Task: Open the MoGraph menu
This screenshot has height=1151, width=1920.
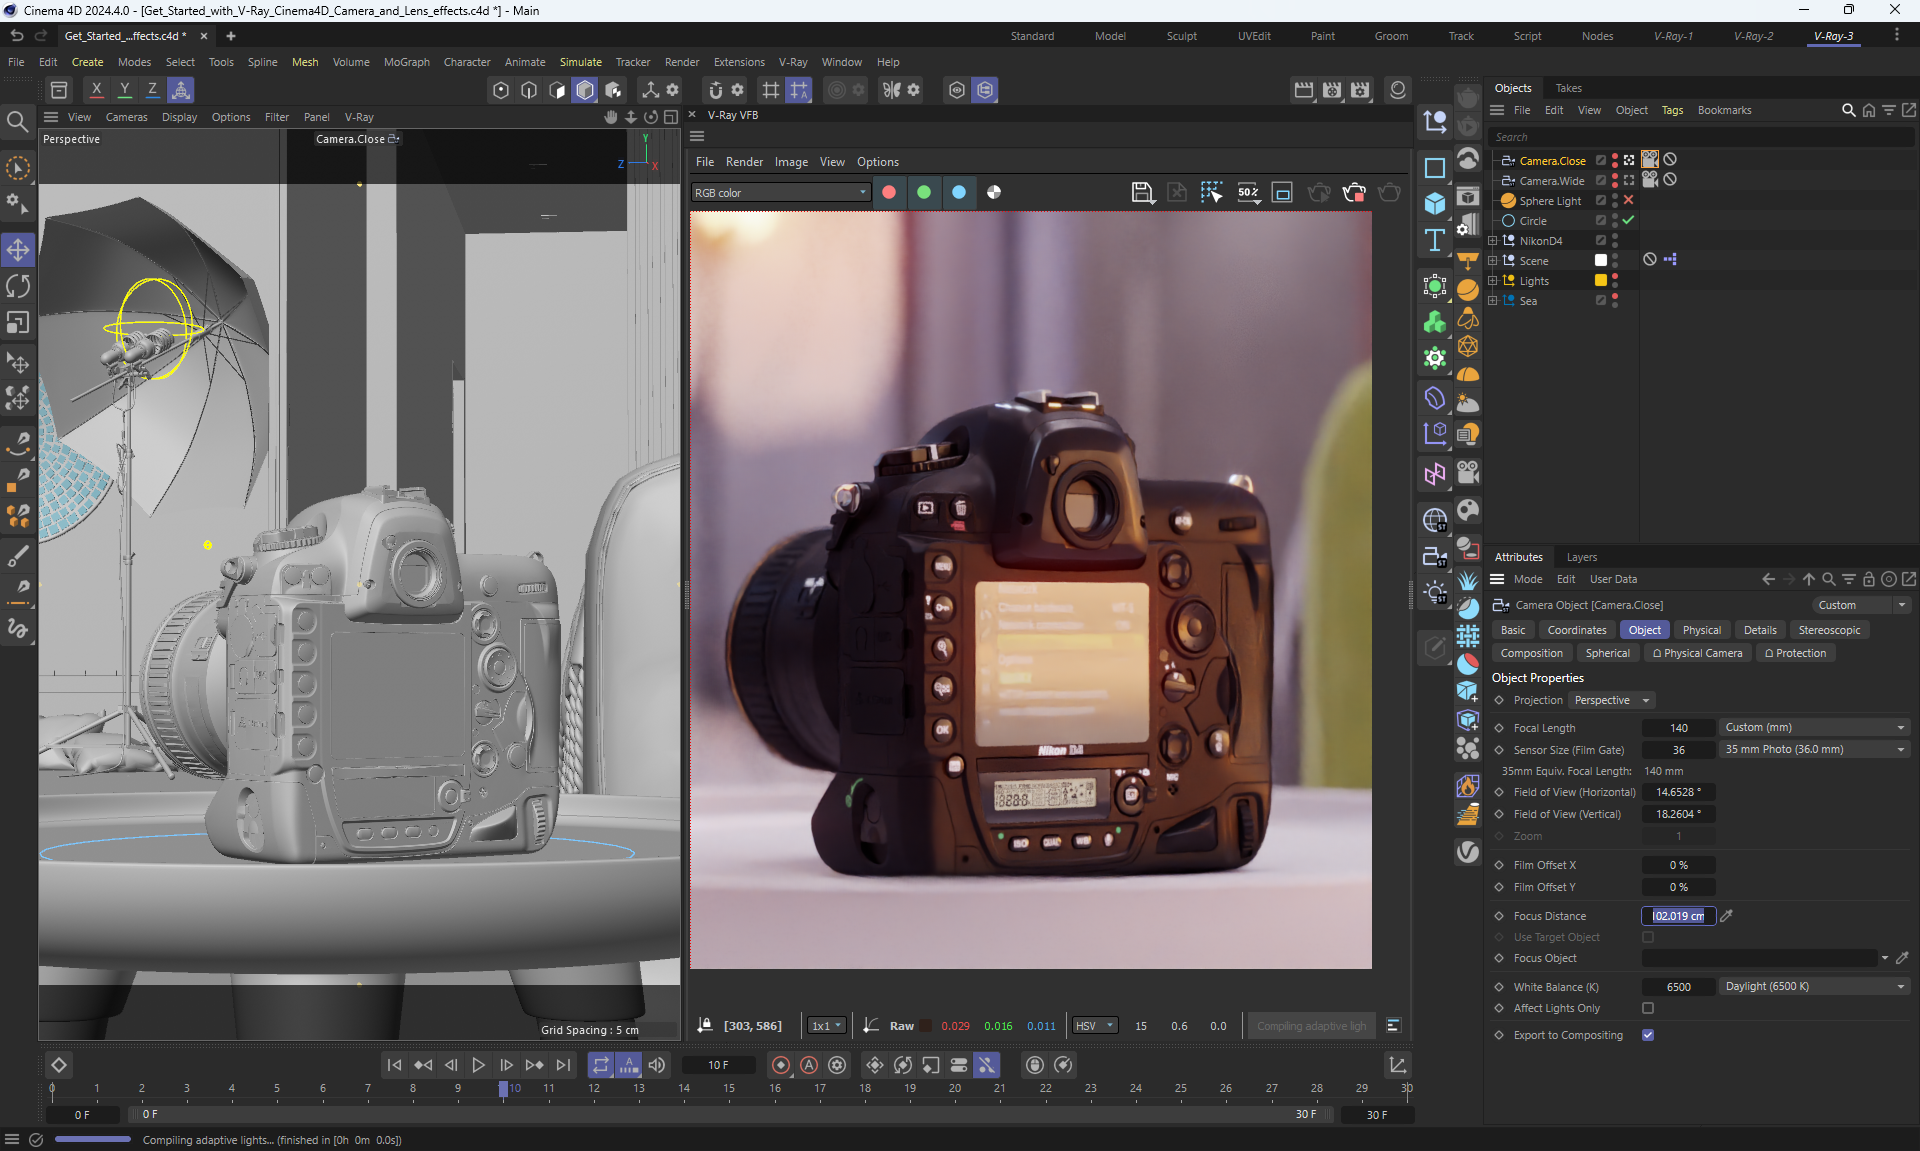Action: tap(406, 62)
